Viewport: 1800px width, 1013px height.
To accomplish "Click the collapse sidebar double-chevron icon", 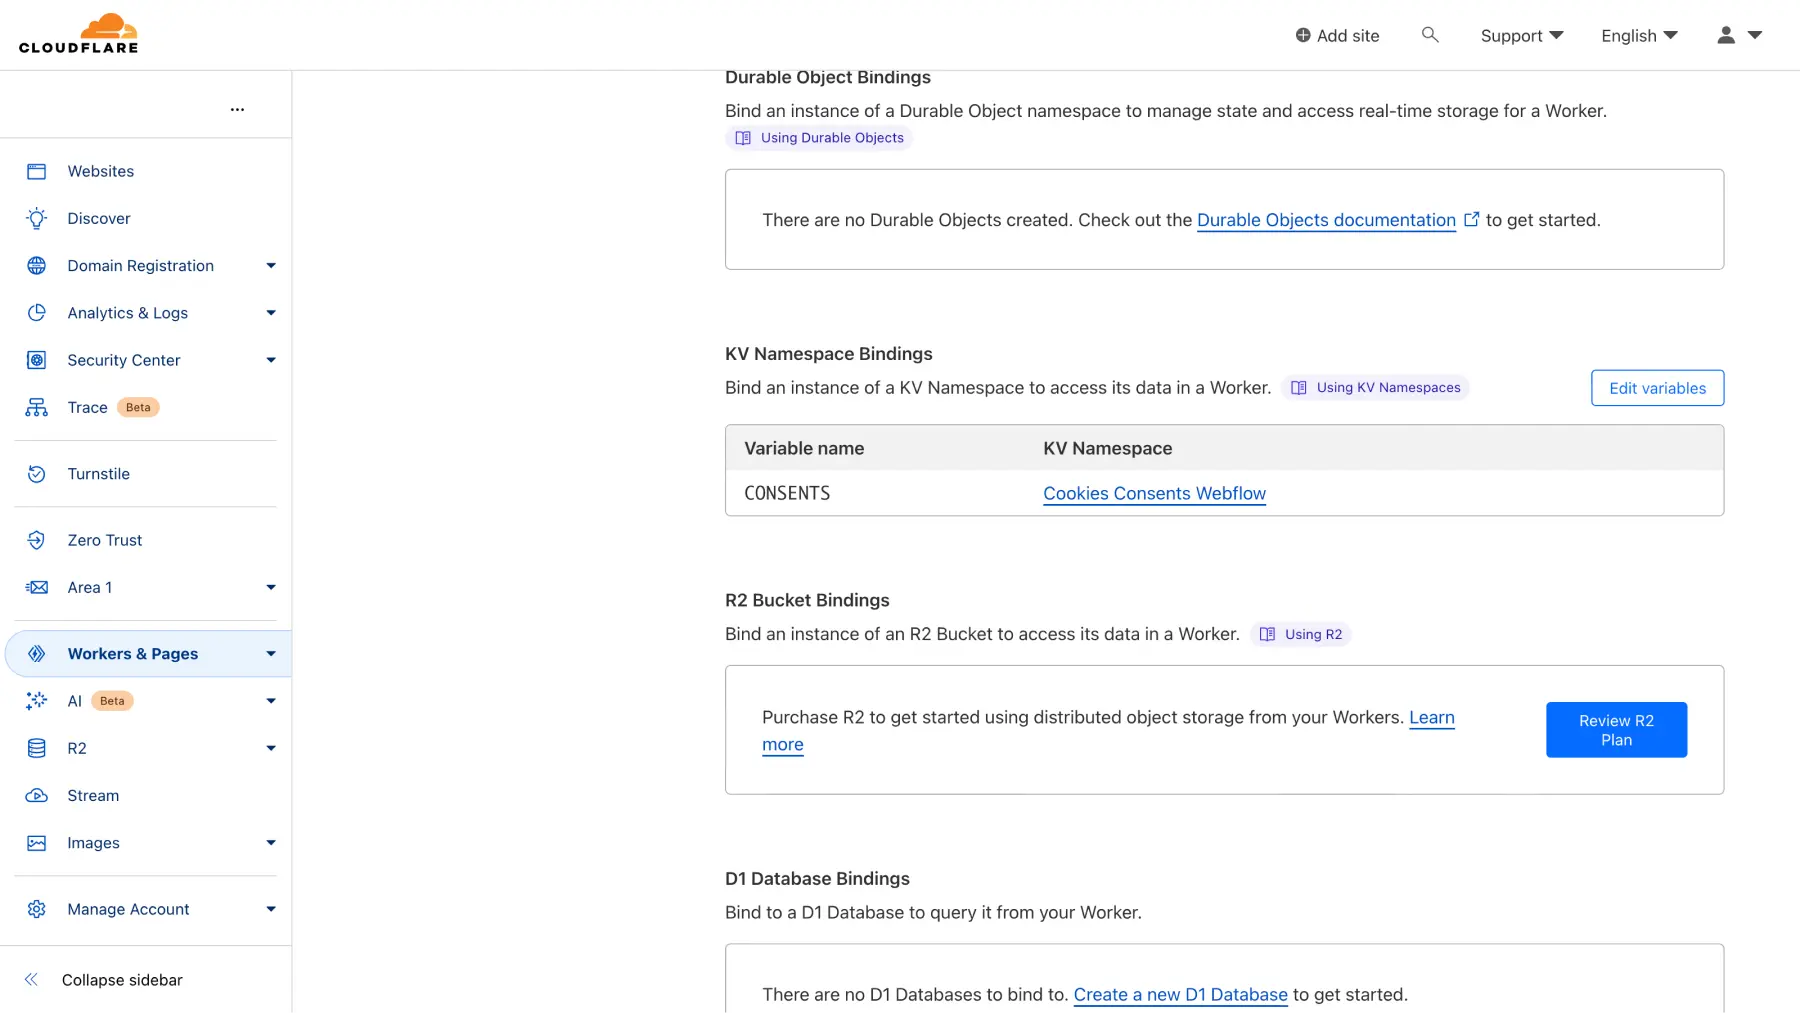I will coord(31,980).
